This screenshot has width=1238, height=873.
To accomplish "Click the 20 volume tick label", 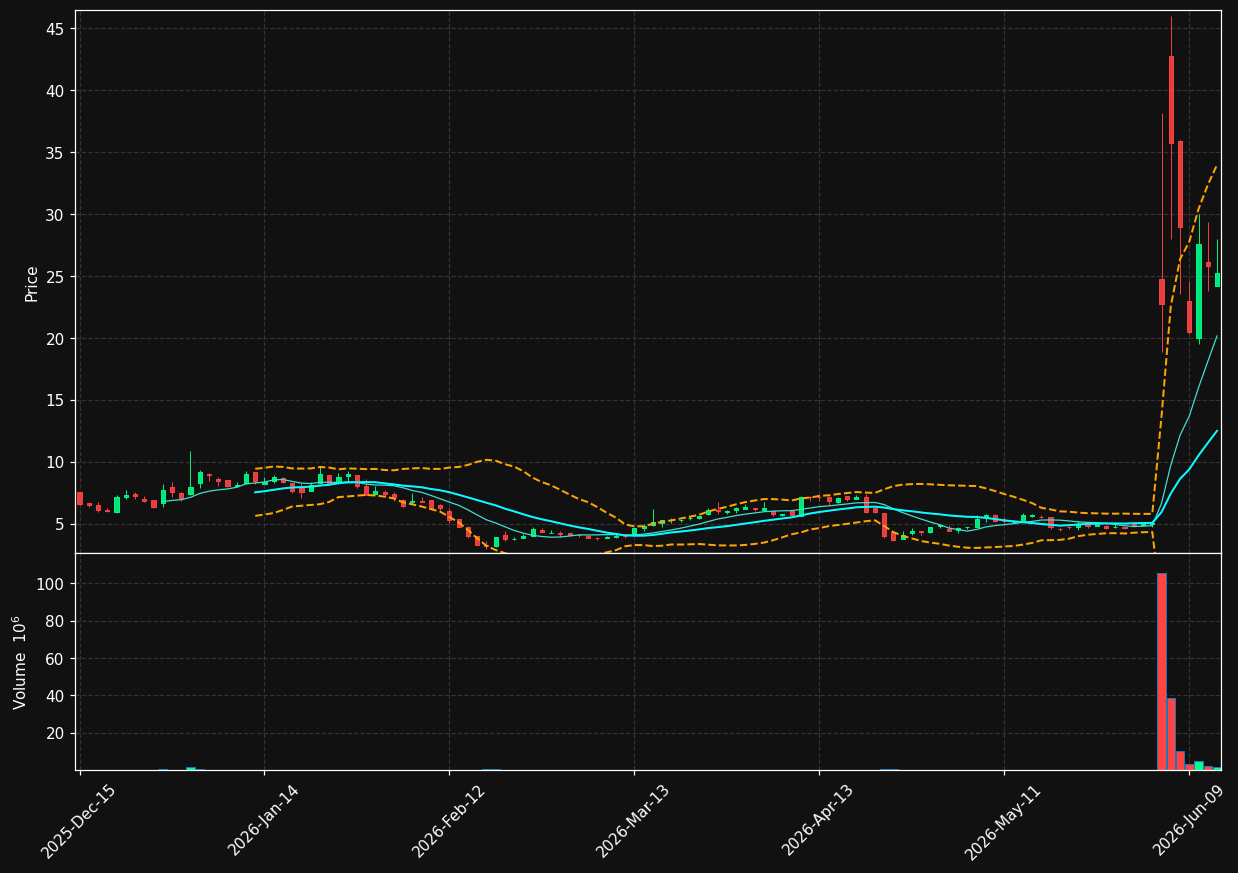I will tap(54, 733).
